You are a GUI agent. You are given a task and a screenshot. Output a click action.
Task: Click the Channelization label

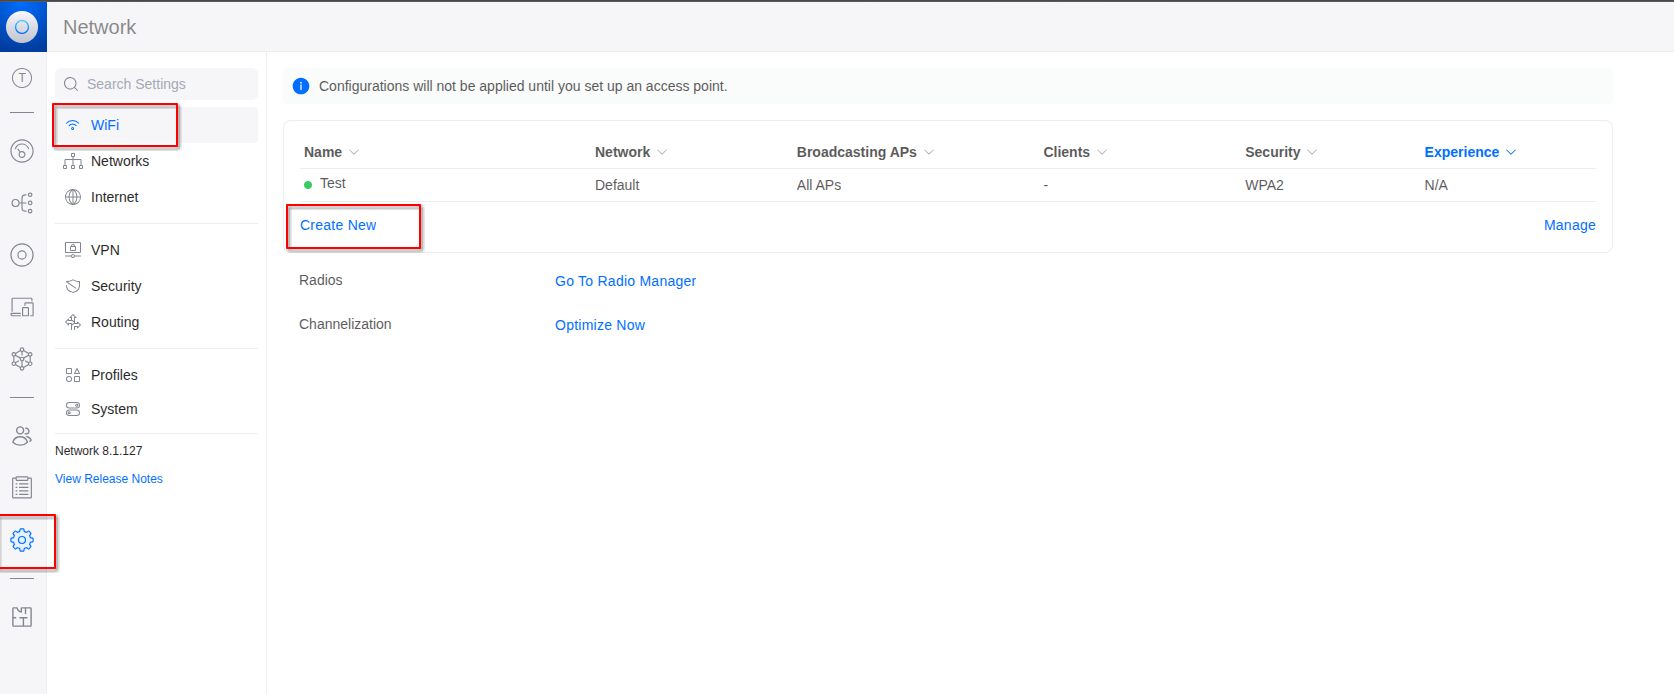tap(345, 324)
